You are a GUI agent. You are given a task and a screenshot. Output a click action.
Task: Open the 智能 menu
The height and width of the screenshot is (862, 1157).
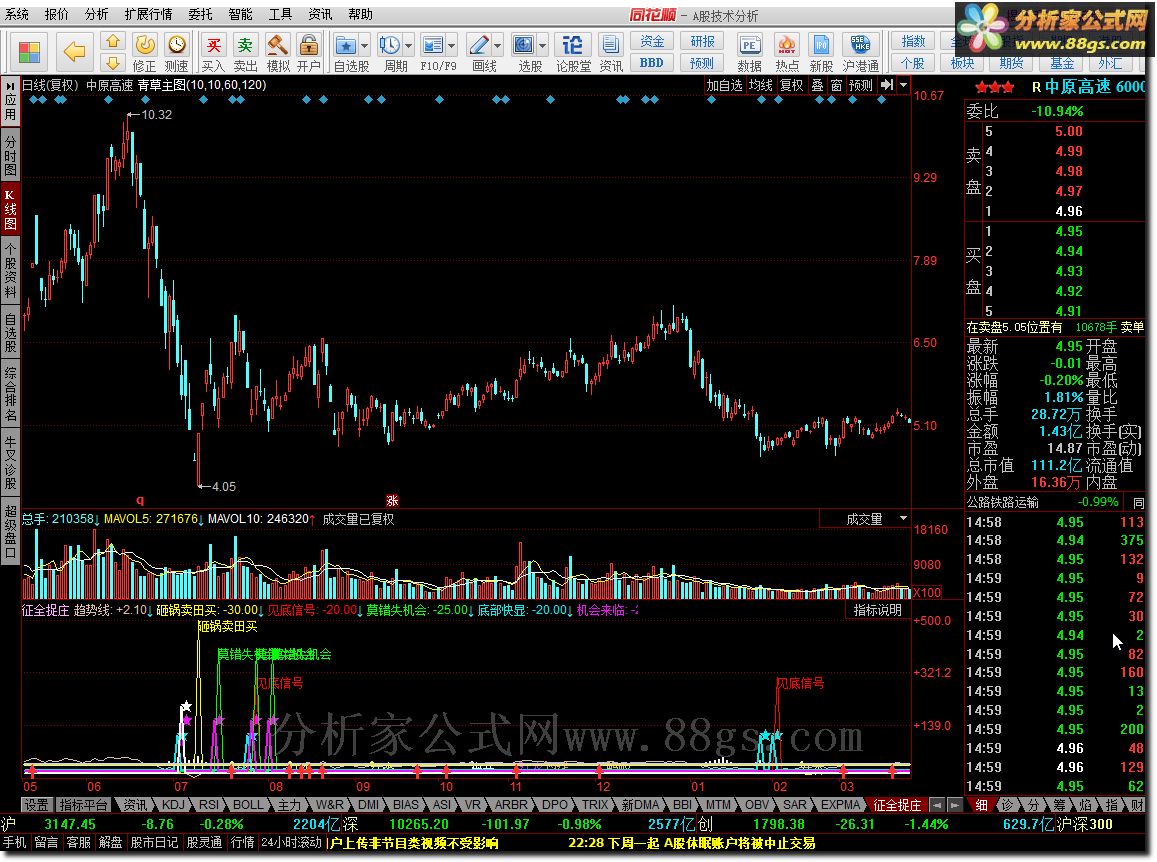pyautogui.click(x=240, y=14)
